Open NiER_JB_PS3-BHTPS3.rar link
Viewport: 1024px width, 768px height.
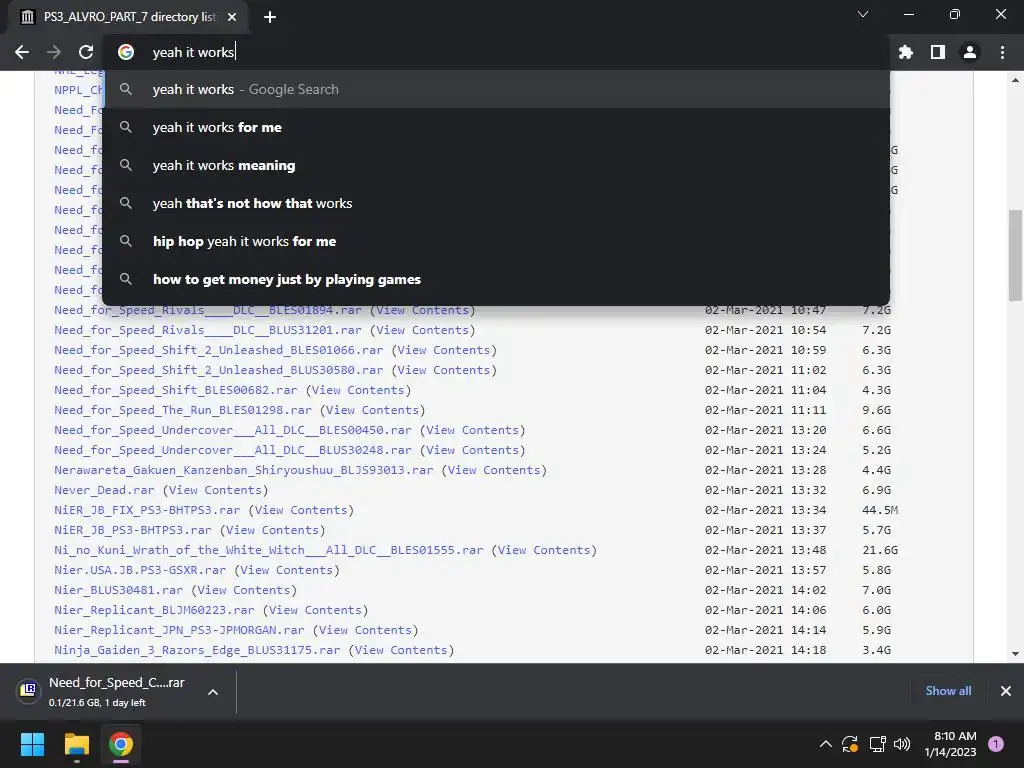point(133,530)
